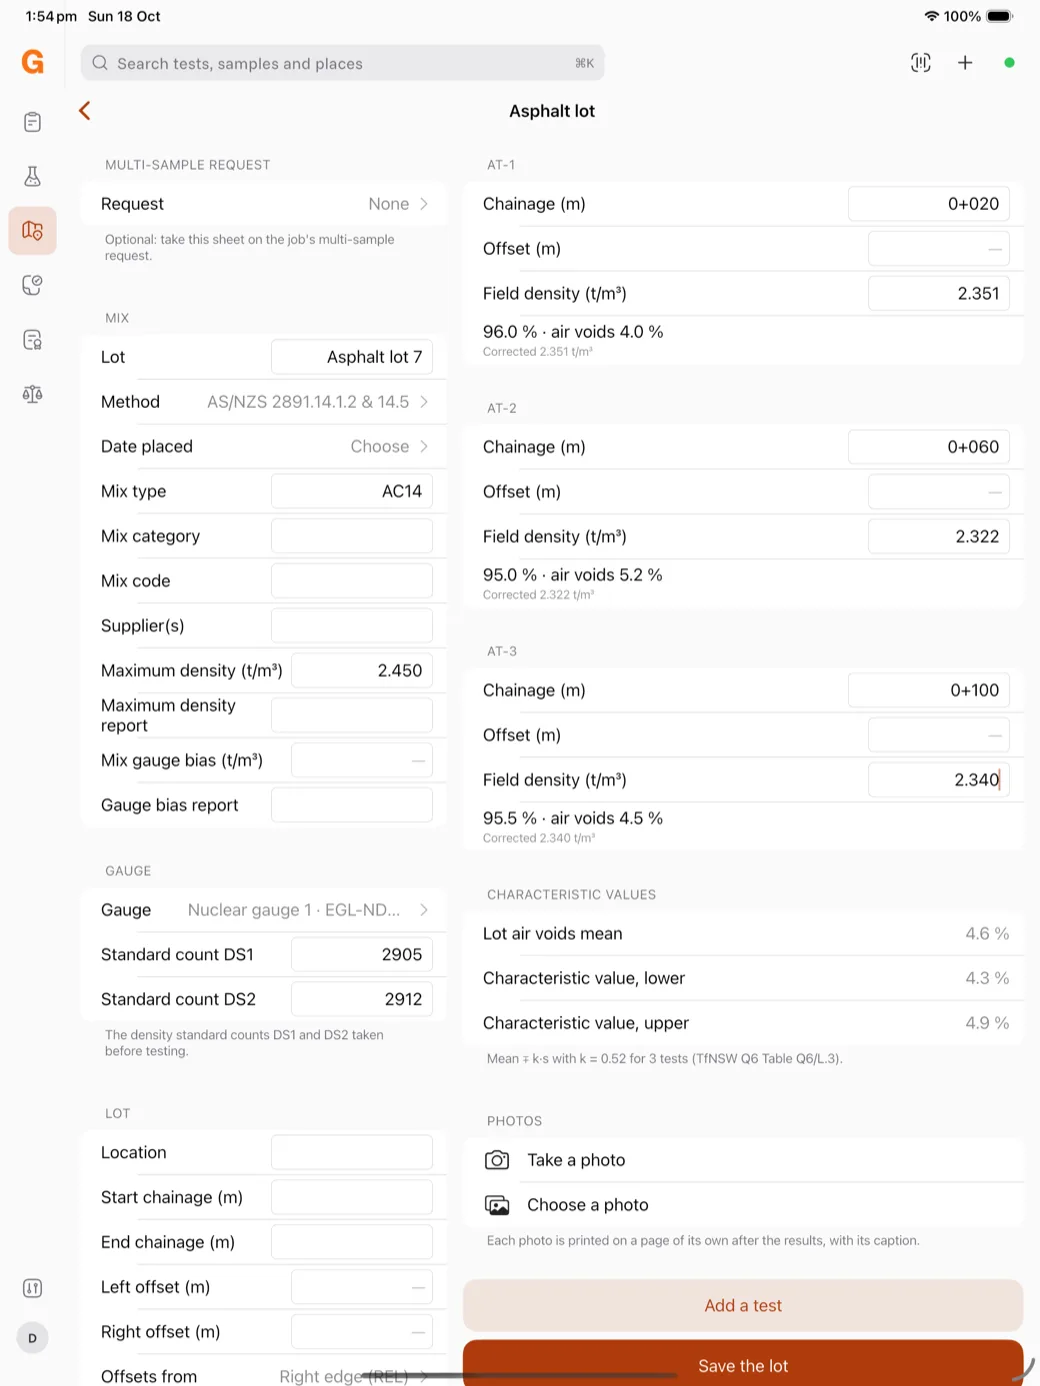
Task: Tap the green status dot
Action: point(1009,63)
